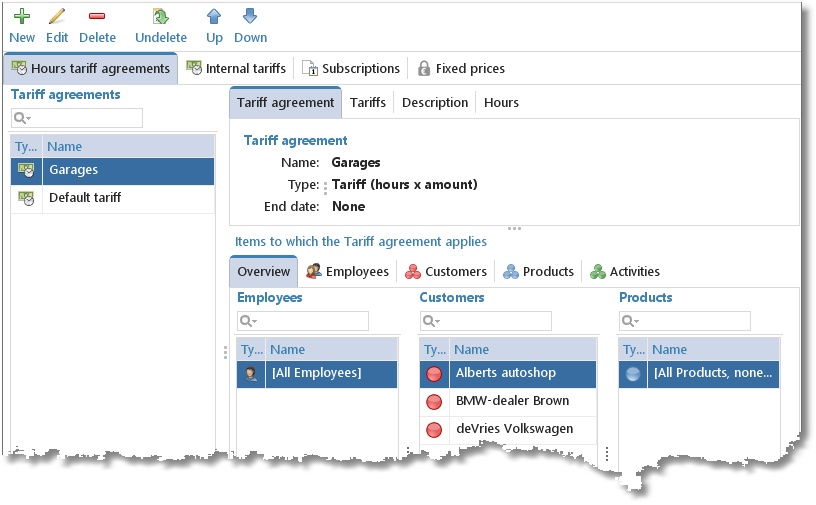Click the green plus New icon
The width and height of the screenshot is (816, 505).
coord(22,17)
